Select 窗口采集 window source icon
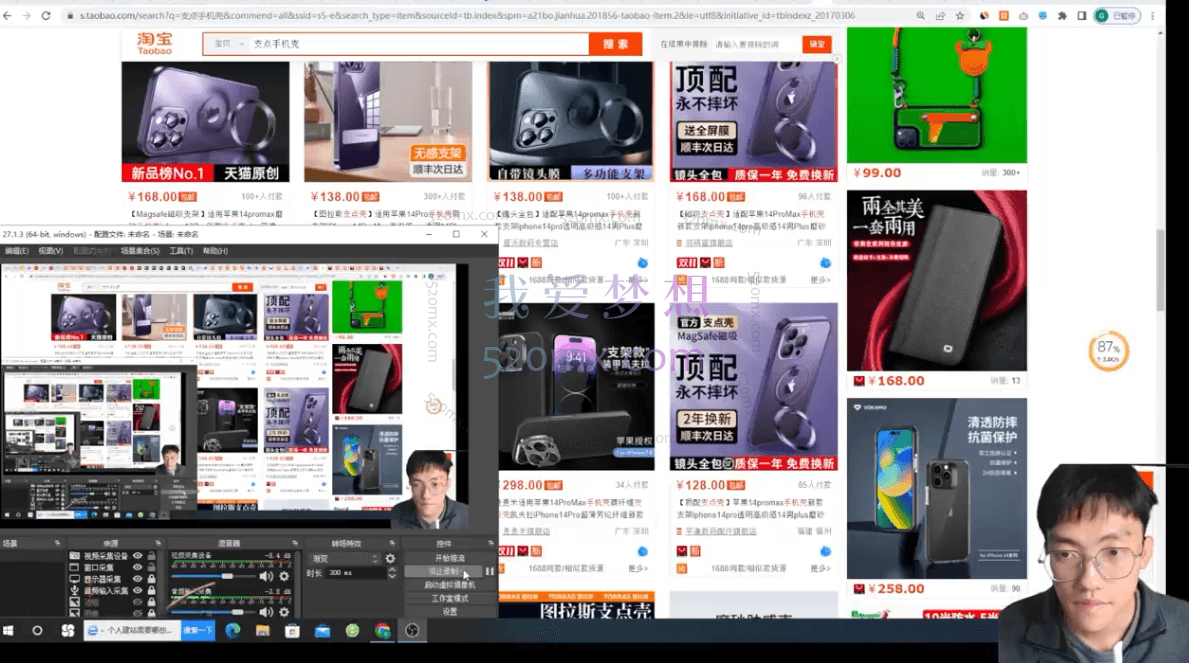 point(74,567)
